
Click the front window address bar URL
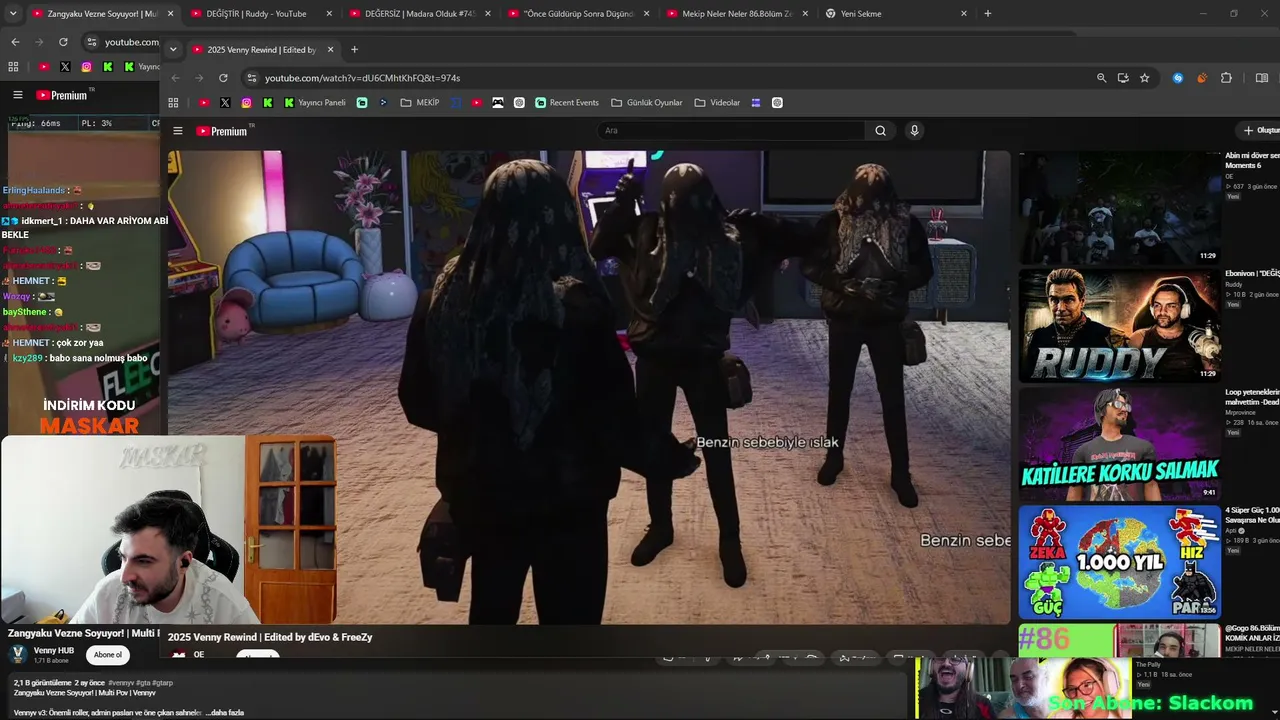363,78
